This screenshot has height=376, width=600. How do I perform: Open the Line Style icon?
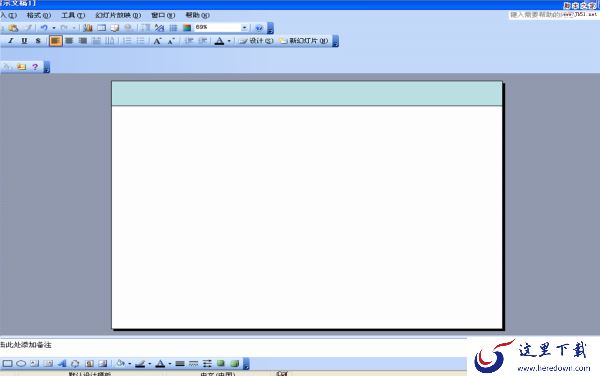coord(180,363)
